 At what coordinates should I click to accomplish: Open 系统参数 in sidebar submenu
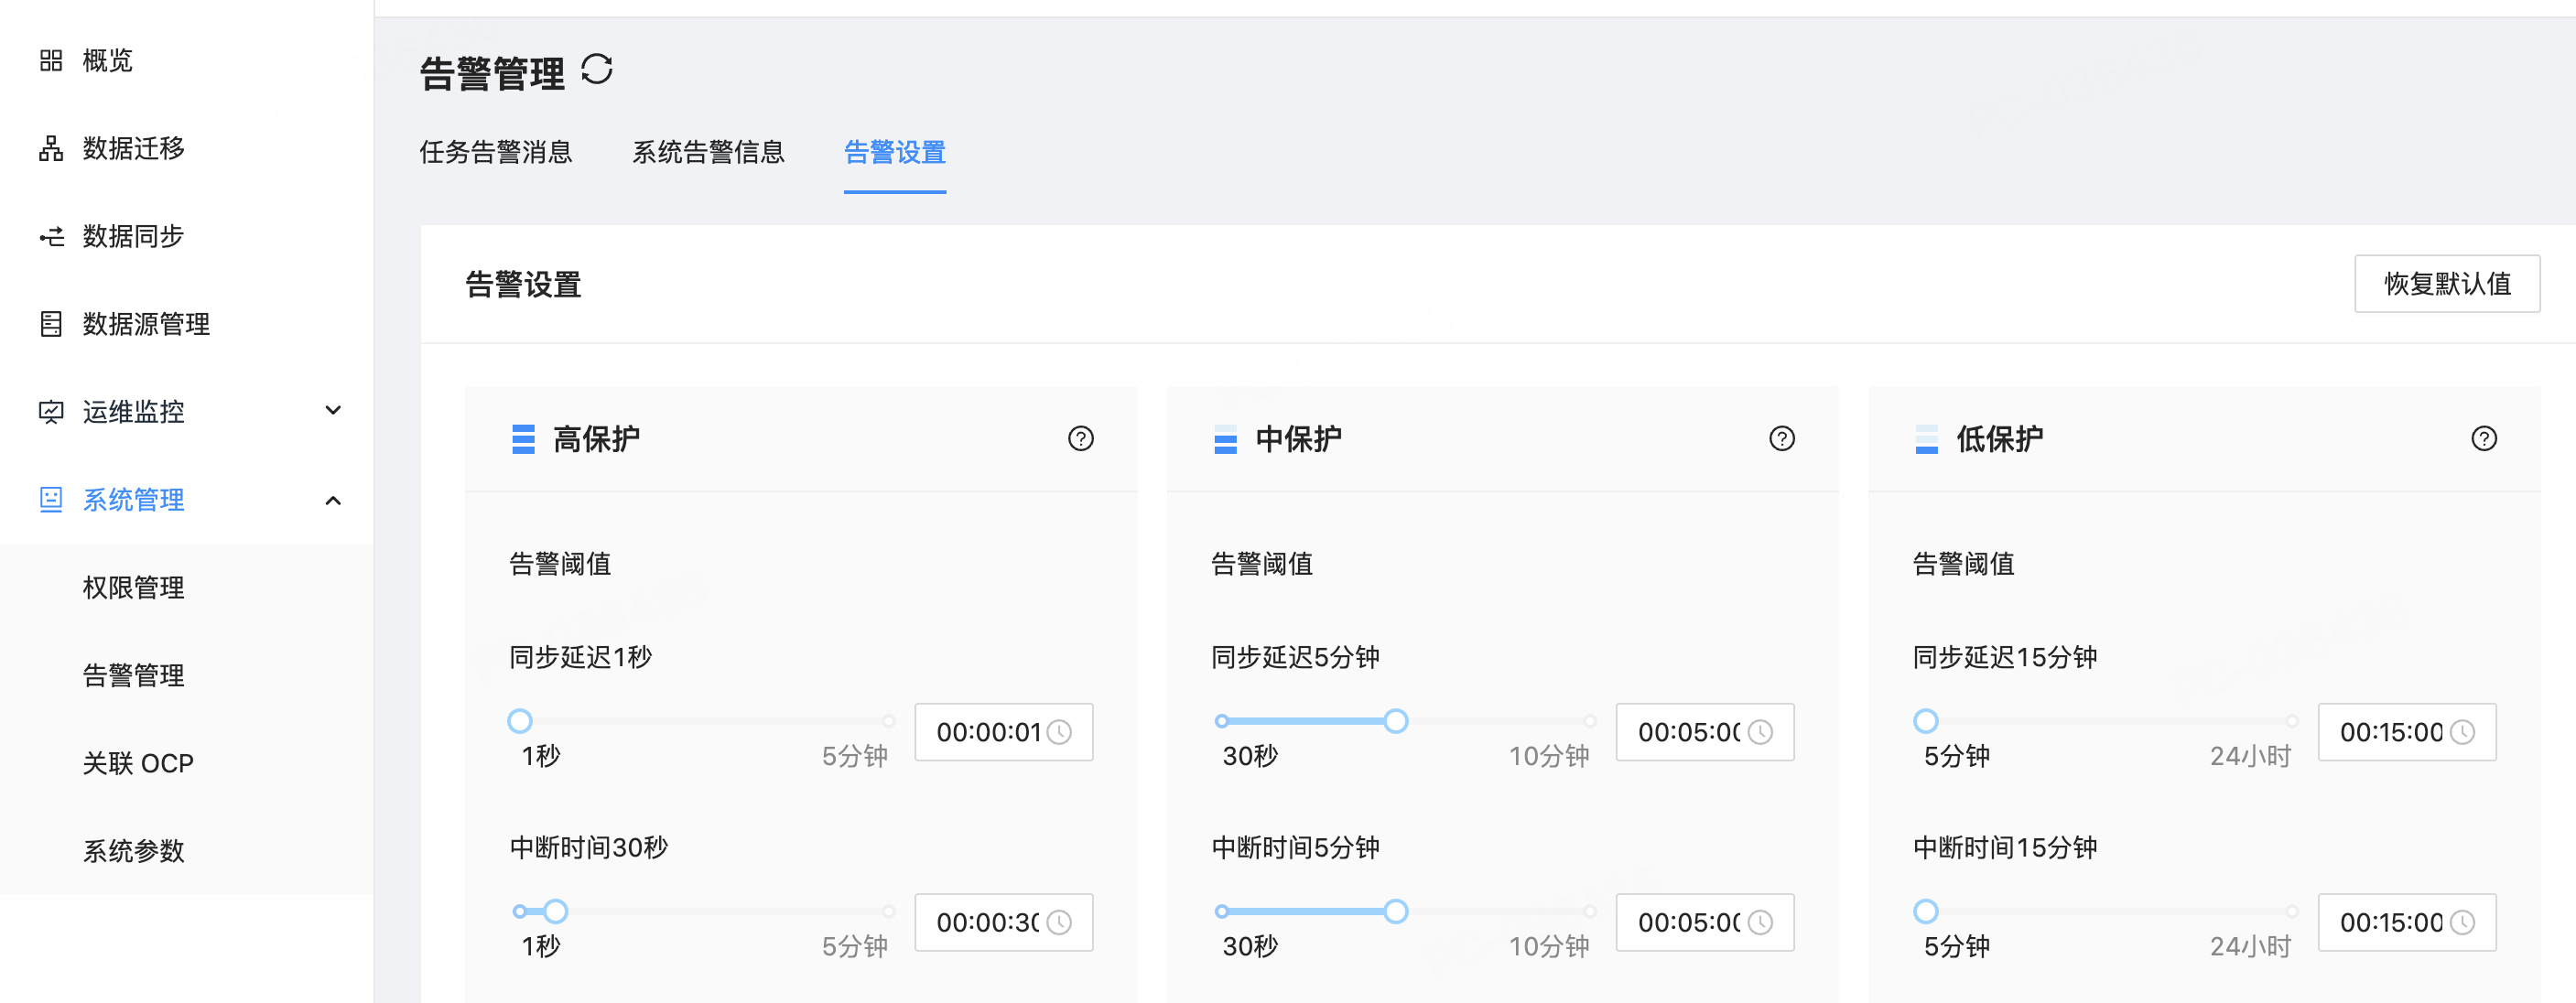[133, 851]
